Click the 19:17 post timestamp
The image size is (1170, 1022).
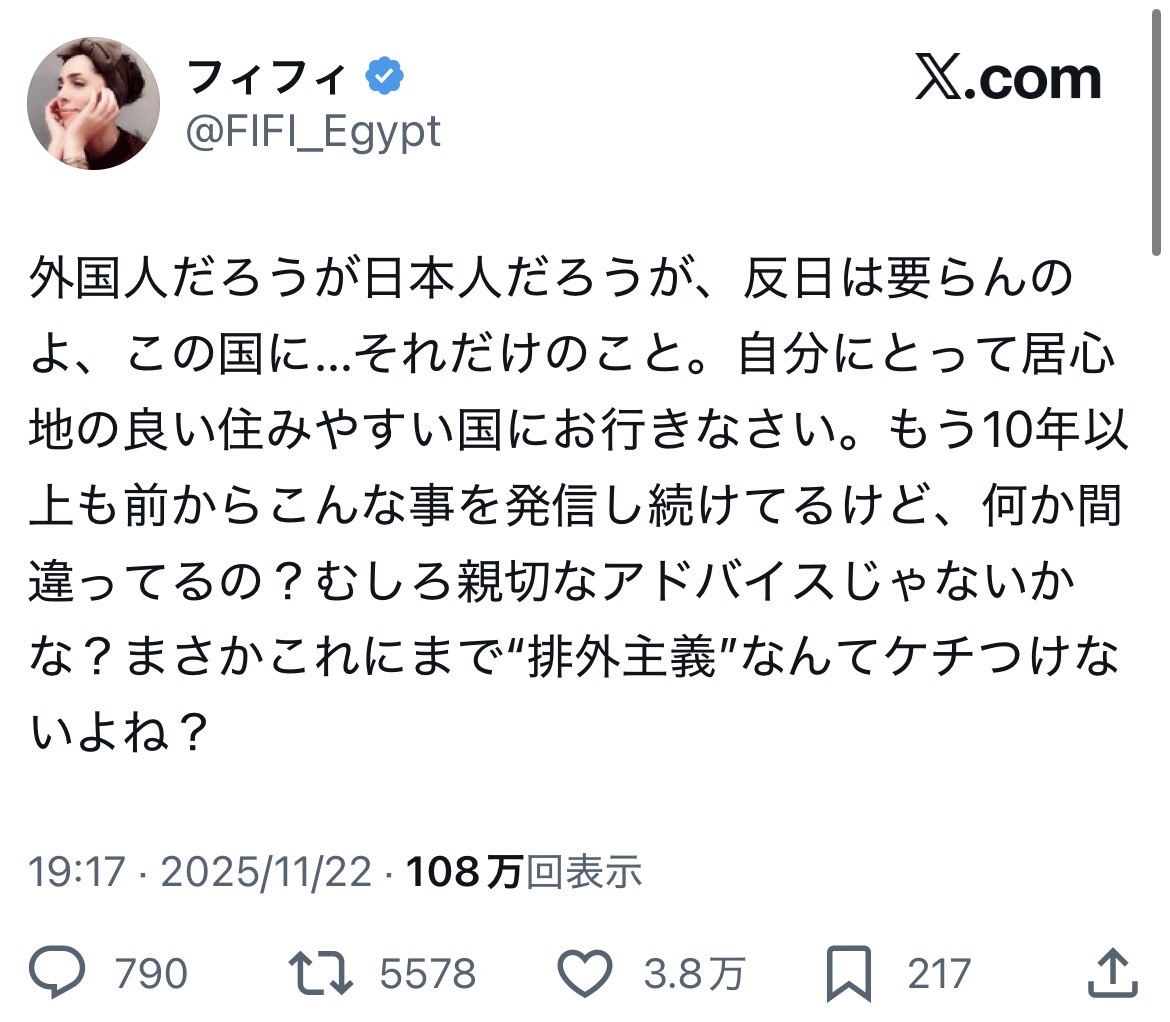(x=76, y=872)
